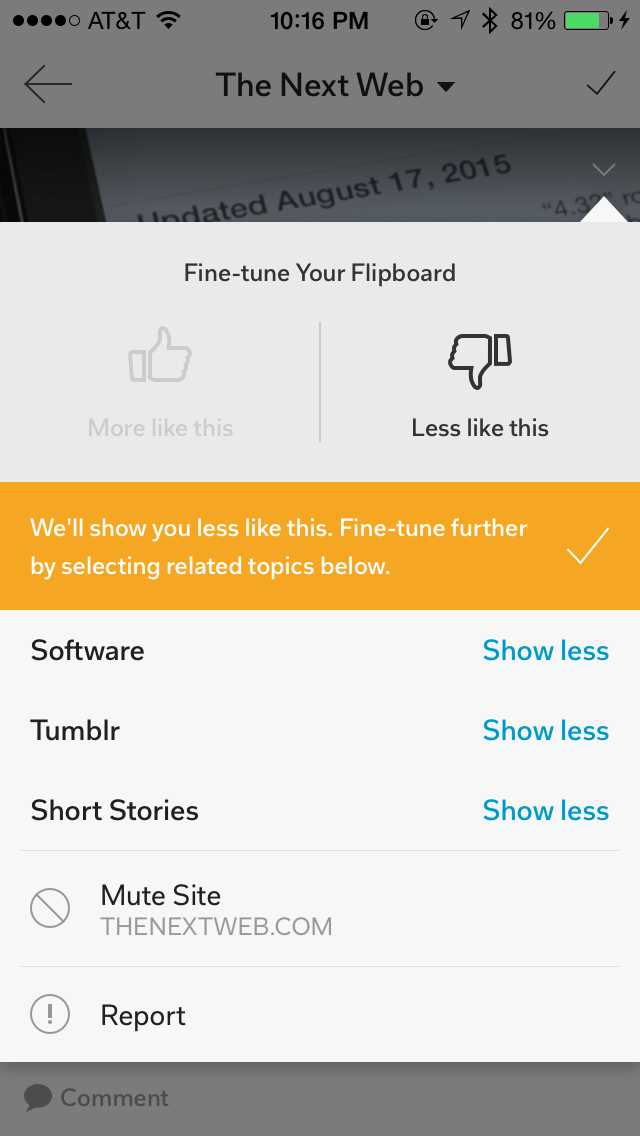
Task: Tap the Mute Site circle-slash icon
Action: 50,909
